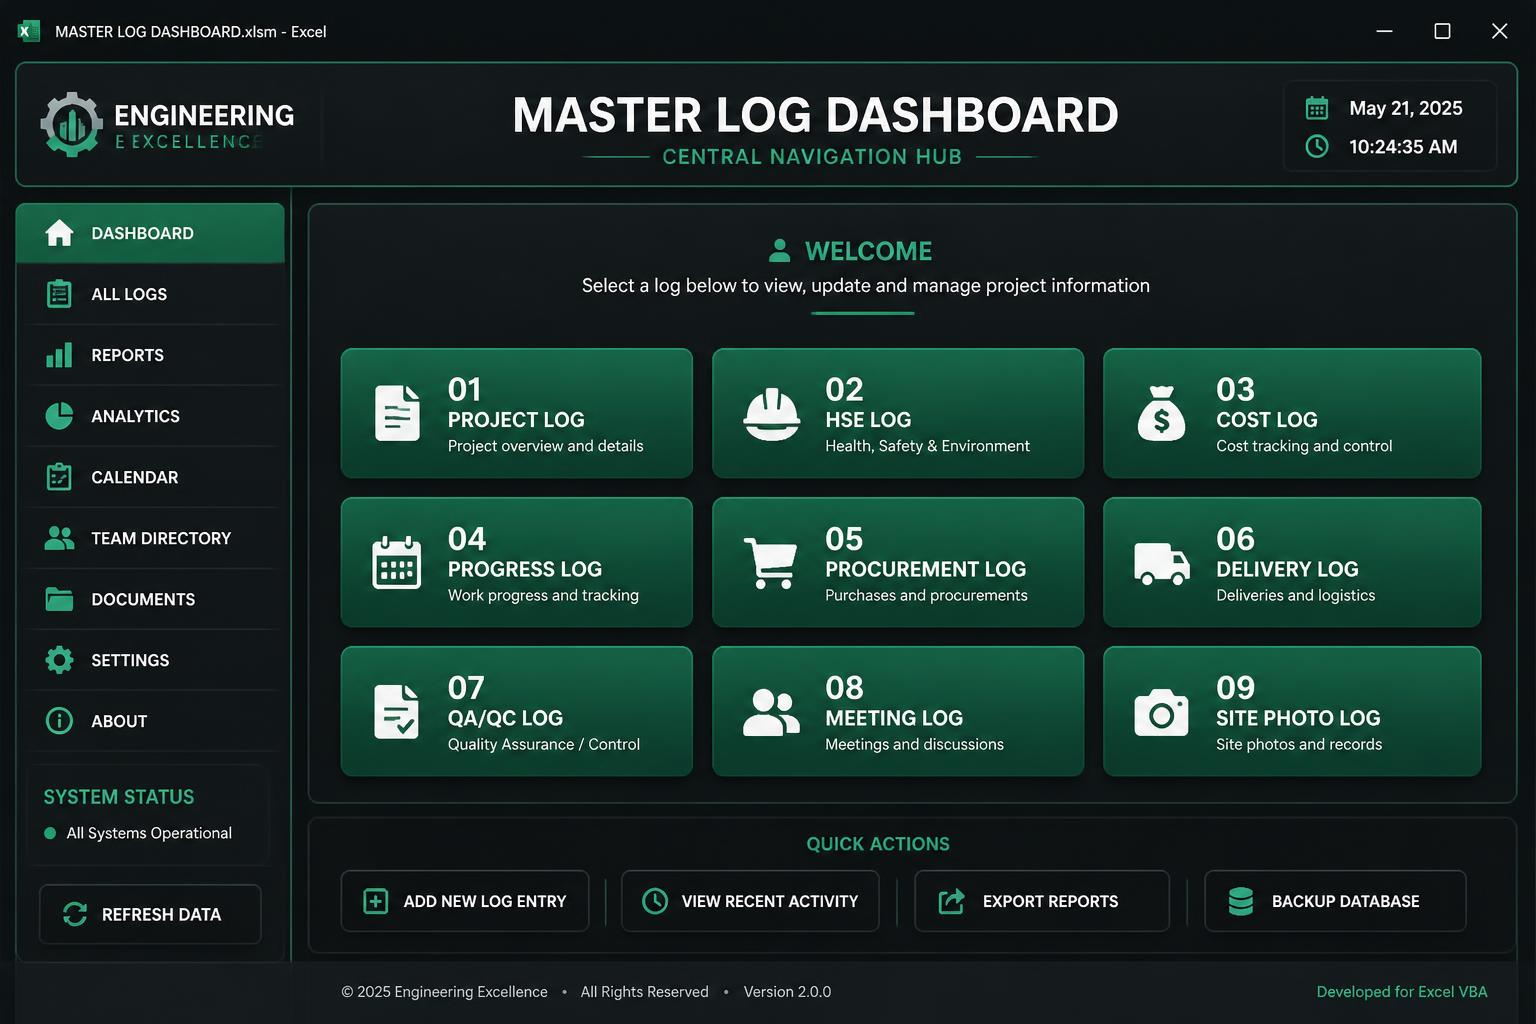This screenshot has width=1536, height=1024.
Task: Click the people icon on Meeting Log
Action: tap(771, 712)
